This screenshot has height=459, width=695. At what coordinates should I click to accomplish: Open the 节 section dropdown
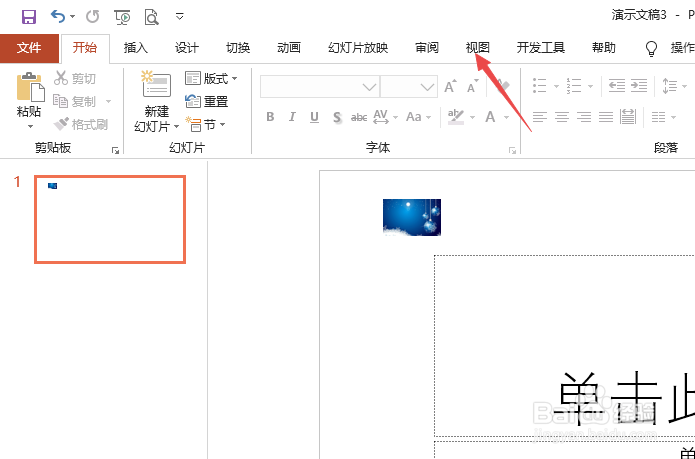206,125
